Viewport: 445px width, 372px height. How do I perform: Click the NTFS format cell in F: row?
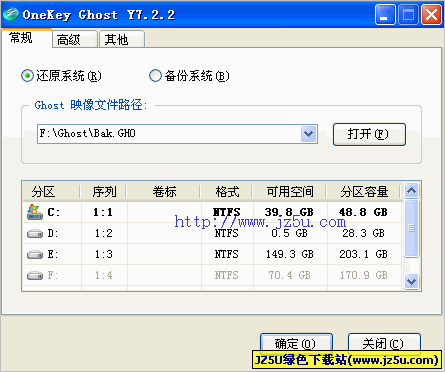tap(227, 275)
